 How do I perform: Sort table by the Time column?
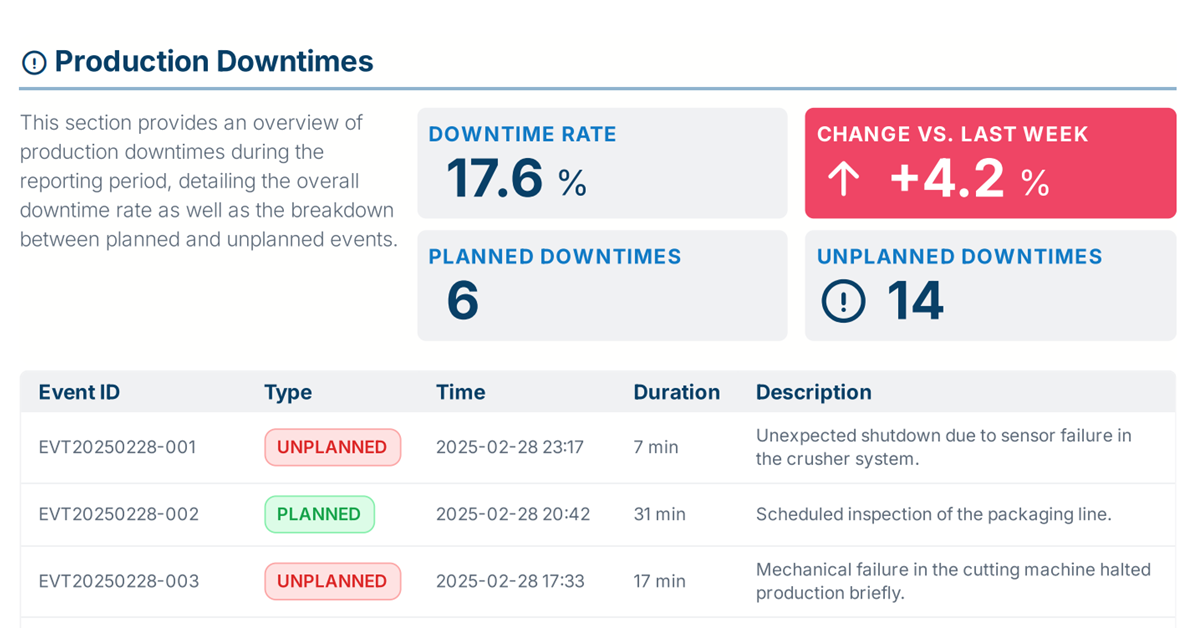tap(460, 392)
